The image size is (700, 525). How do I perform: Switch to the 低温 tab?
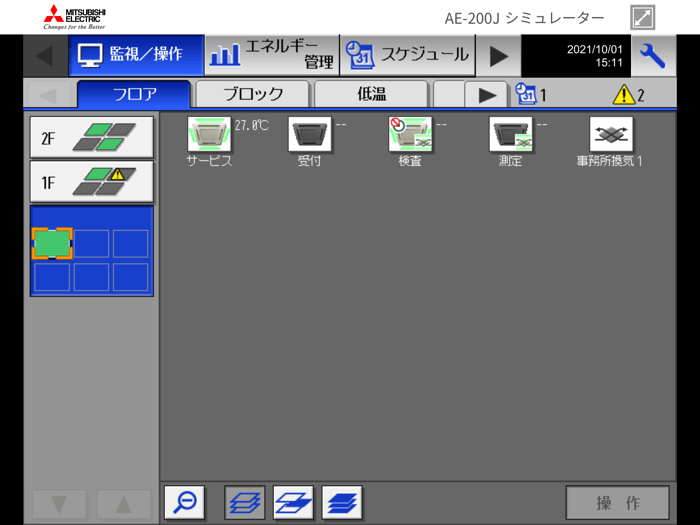[x=371, y=94]
